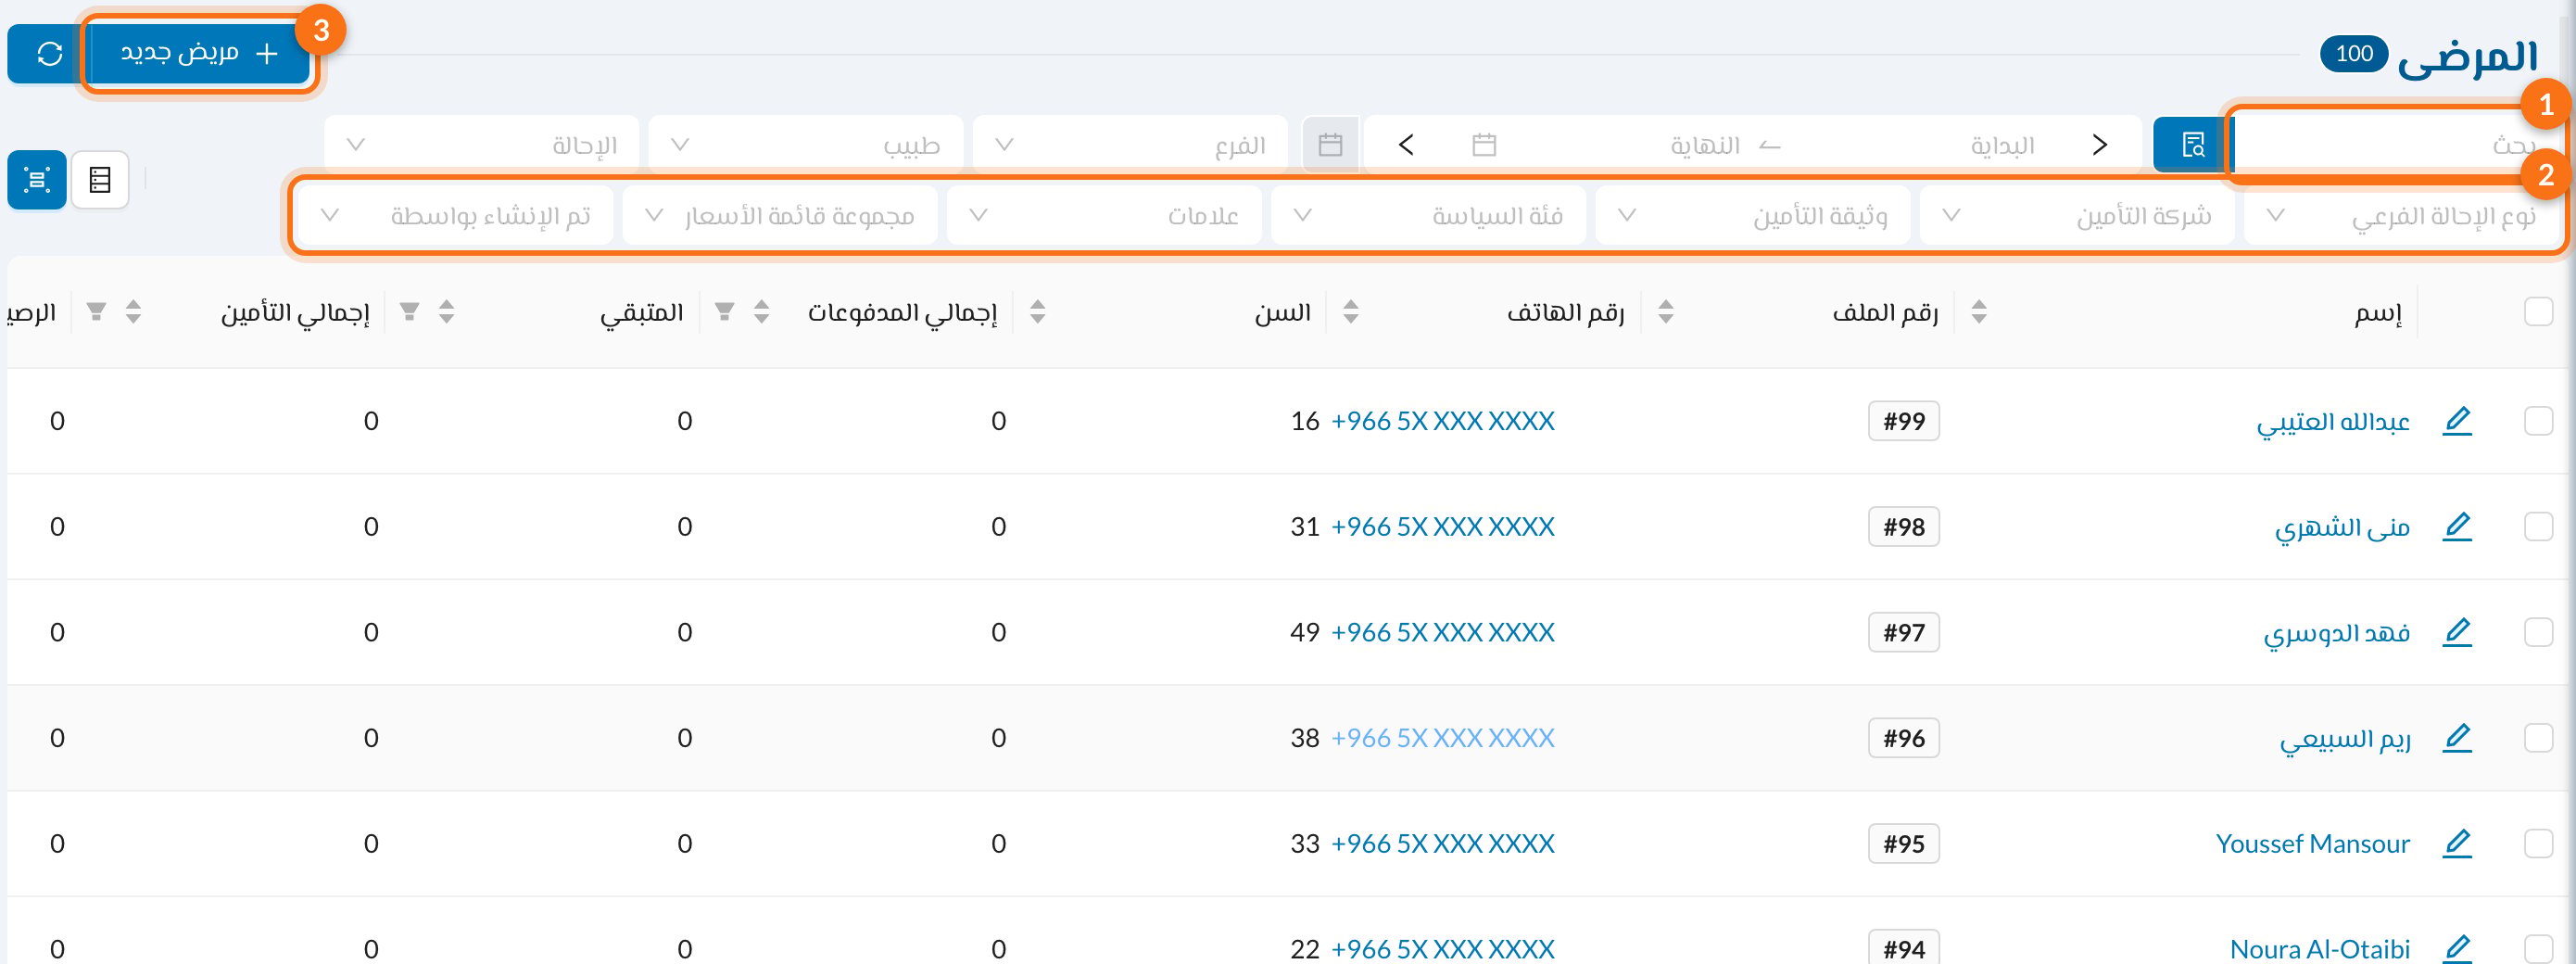Open patient link Noura Al-Otaibi
Image resolution: width=2576 pixels, height=964 pixels.
(x=2320, y=948)
